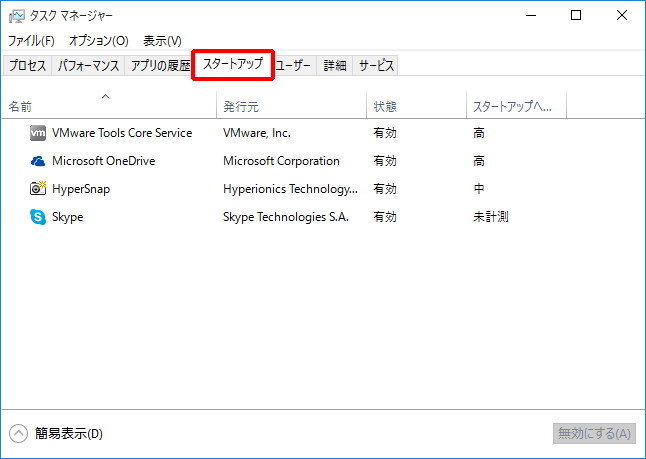Select the HyperSnap entry name
Screen dimensions: 646x459
click(x=81, y=189)
